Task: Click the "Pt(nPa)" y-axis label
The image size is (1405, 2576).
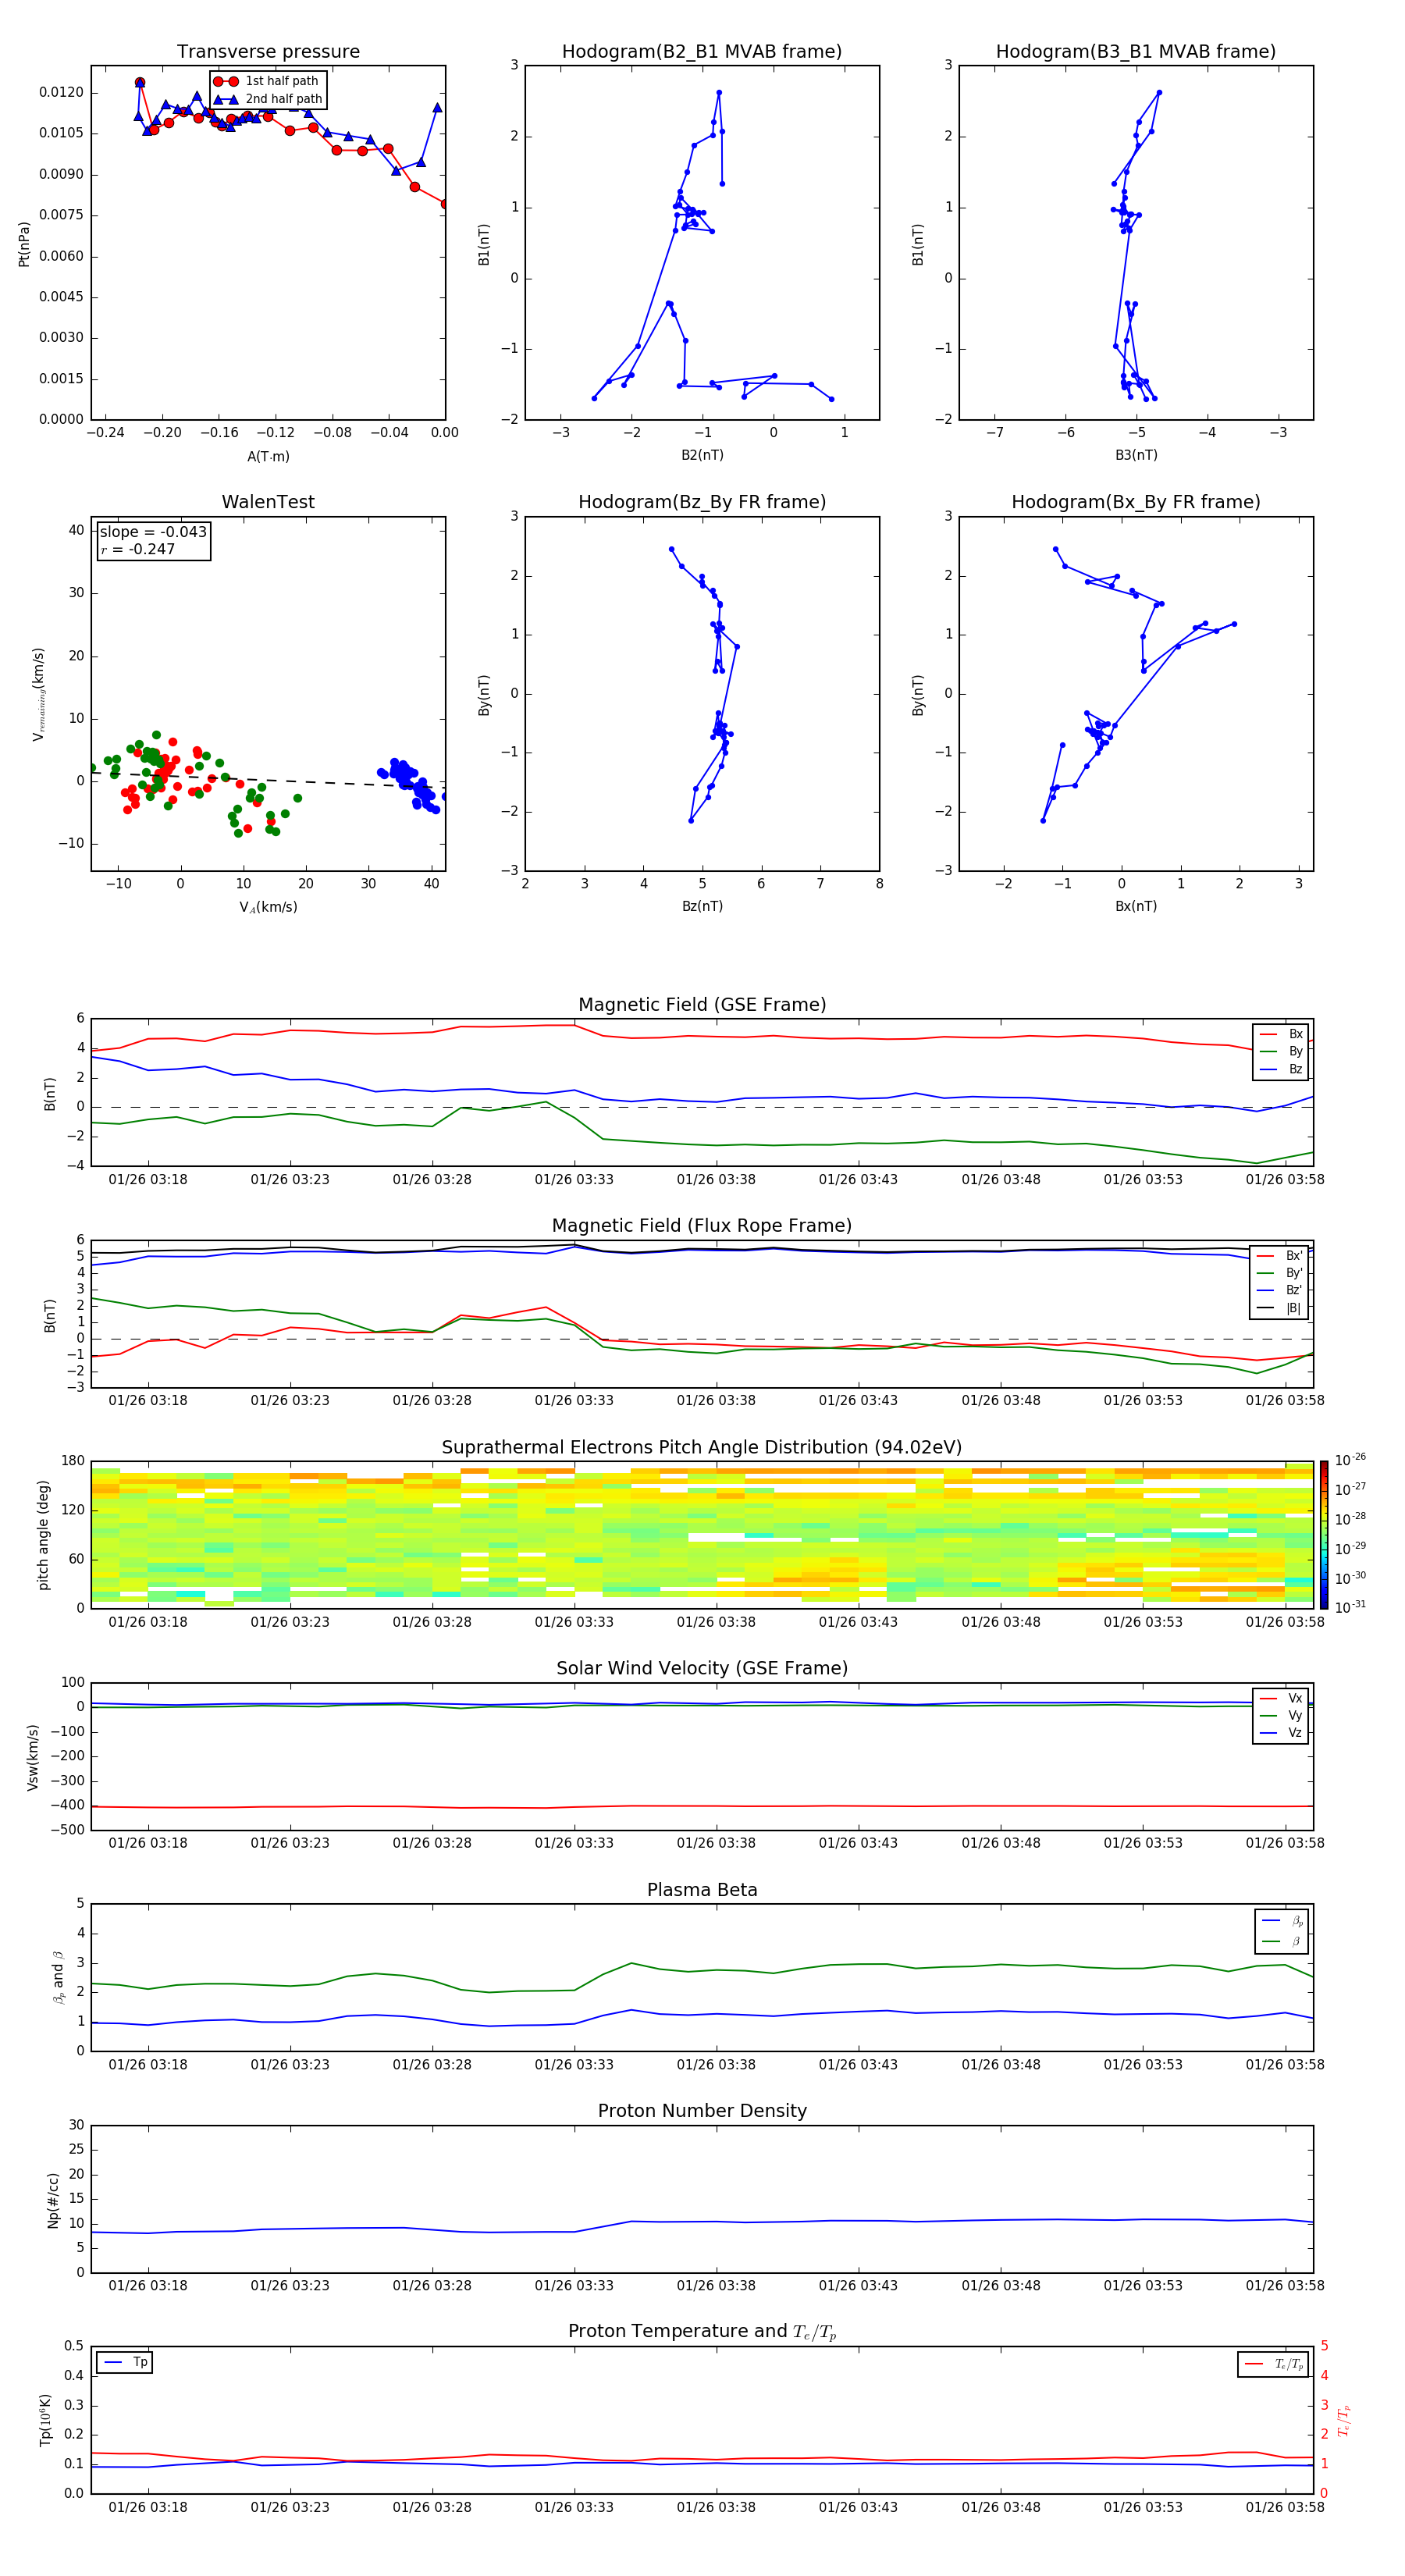Action: point(24,243)
